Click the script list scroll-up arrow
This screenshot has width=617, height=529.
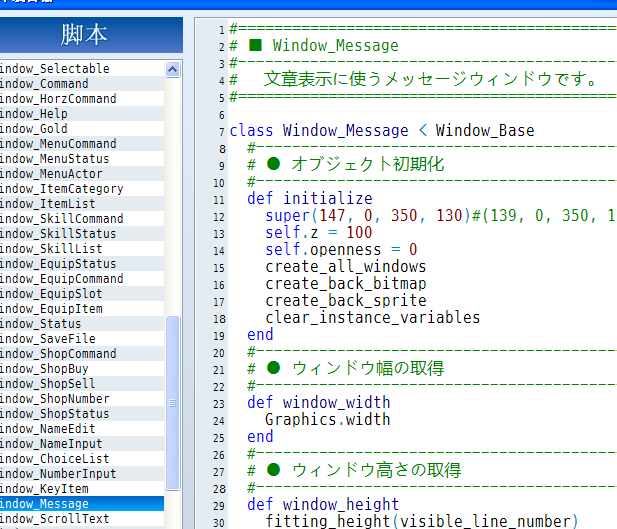tap(172, 70)
